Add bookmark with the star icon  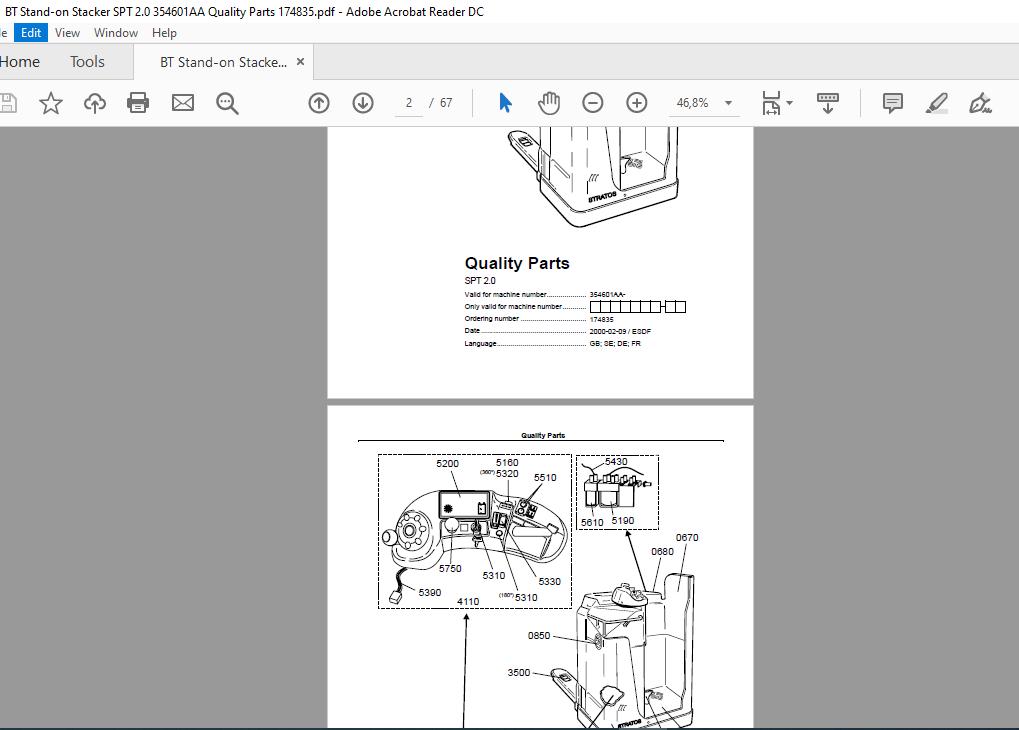click(x=51, y=103)
